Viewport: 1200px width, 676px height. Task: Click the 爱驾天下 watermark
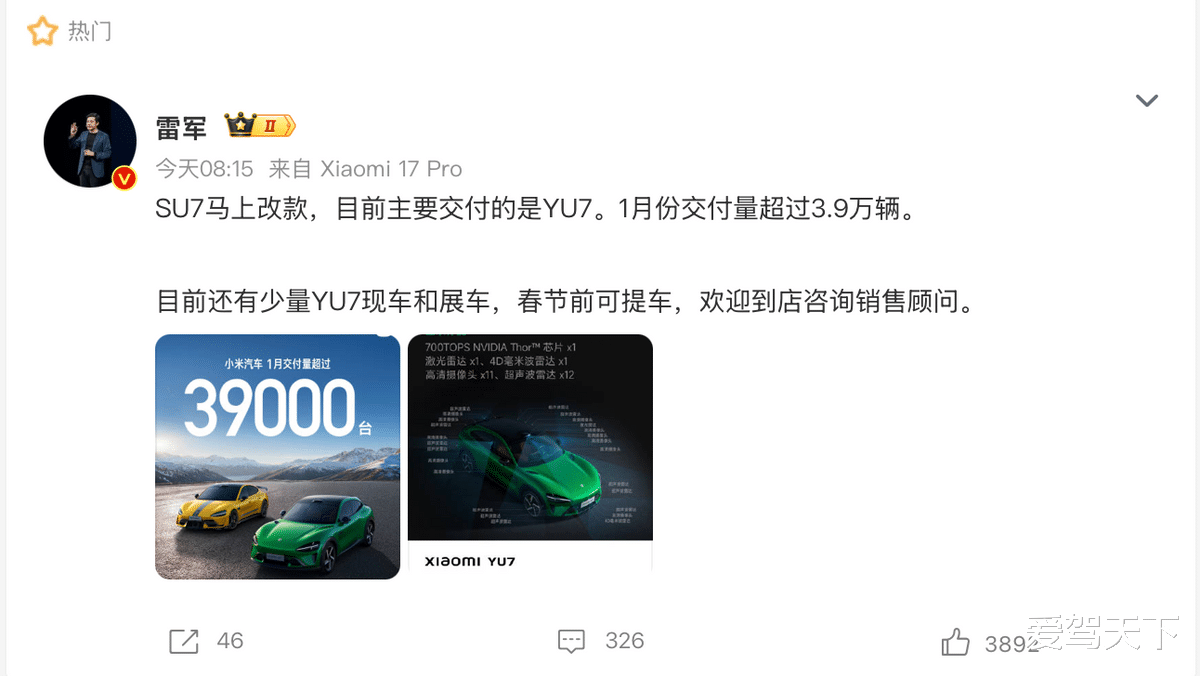point(1105,633)
